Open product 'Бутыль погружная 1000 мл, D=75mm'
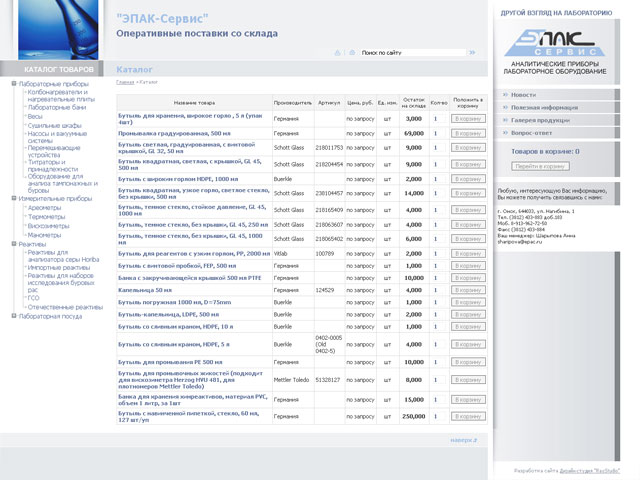640x480 pixels. click(x=175, y=302)
